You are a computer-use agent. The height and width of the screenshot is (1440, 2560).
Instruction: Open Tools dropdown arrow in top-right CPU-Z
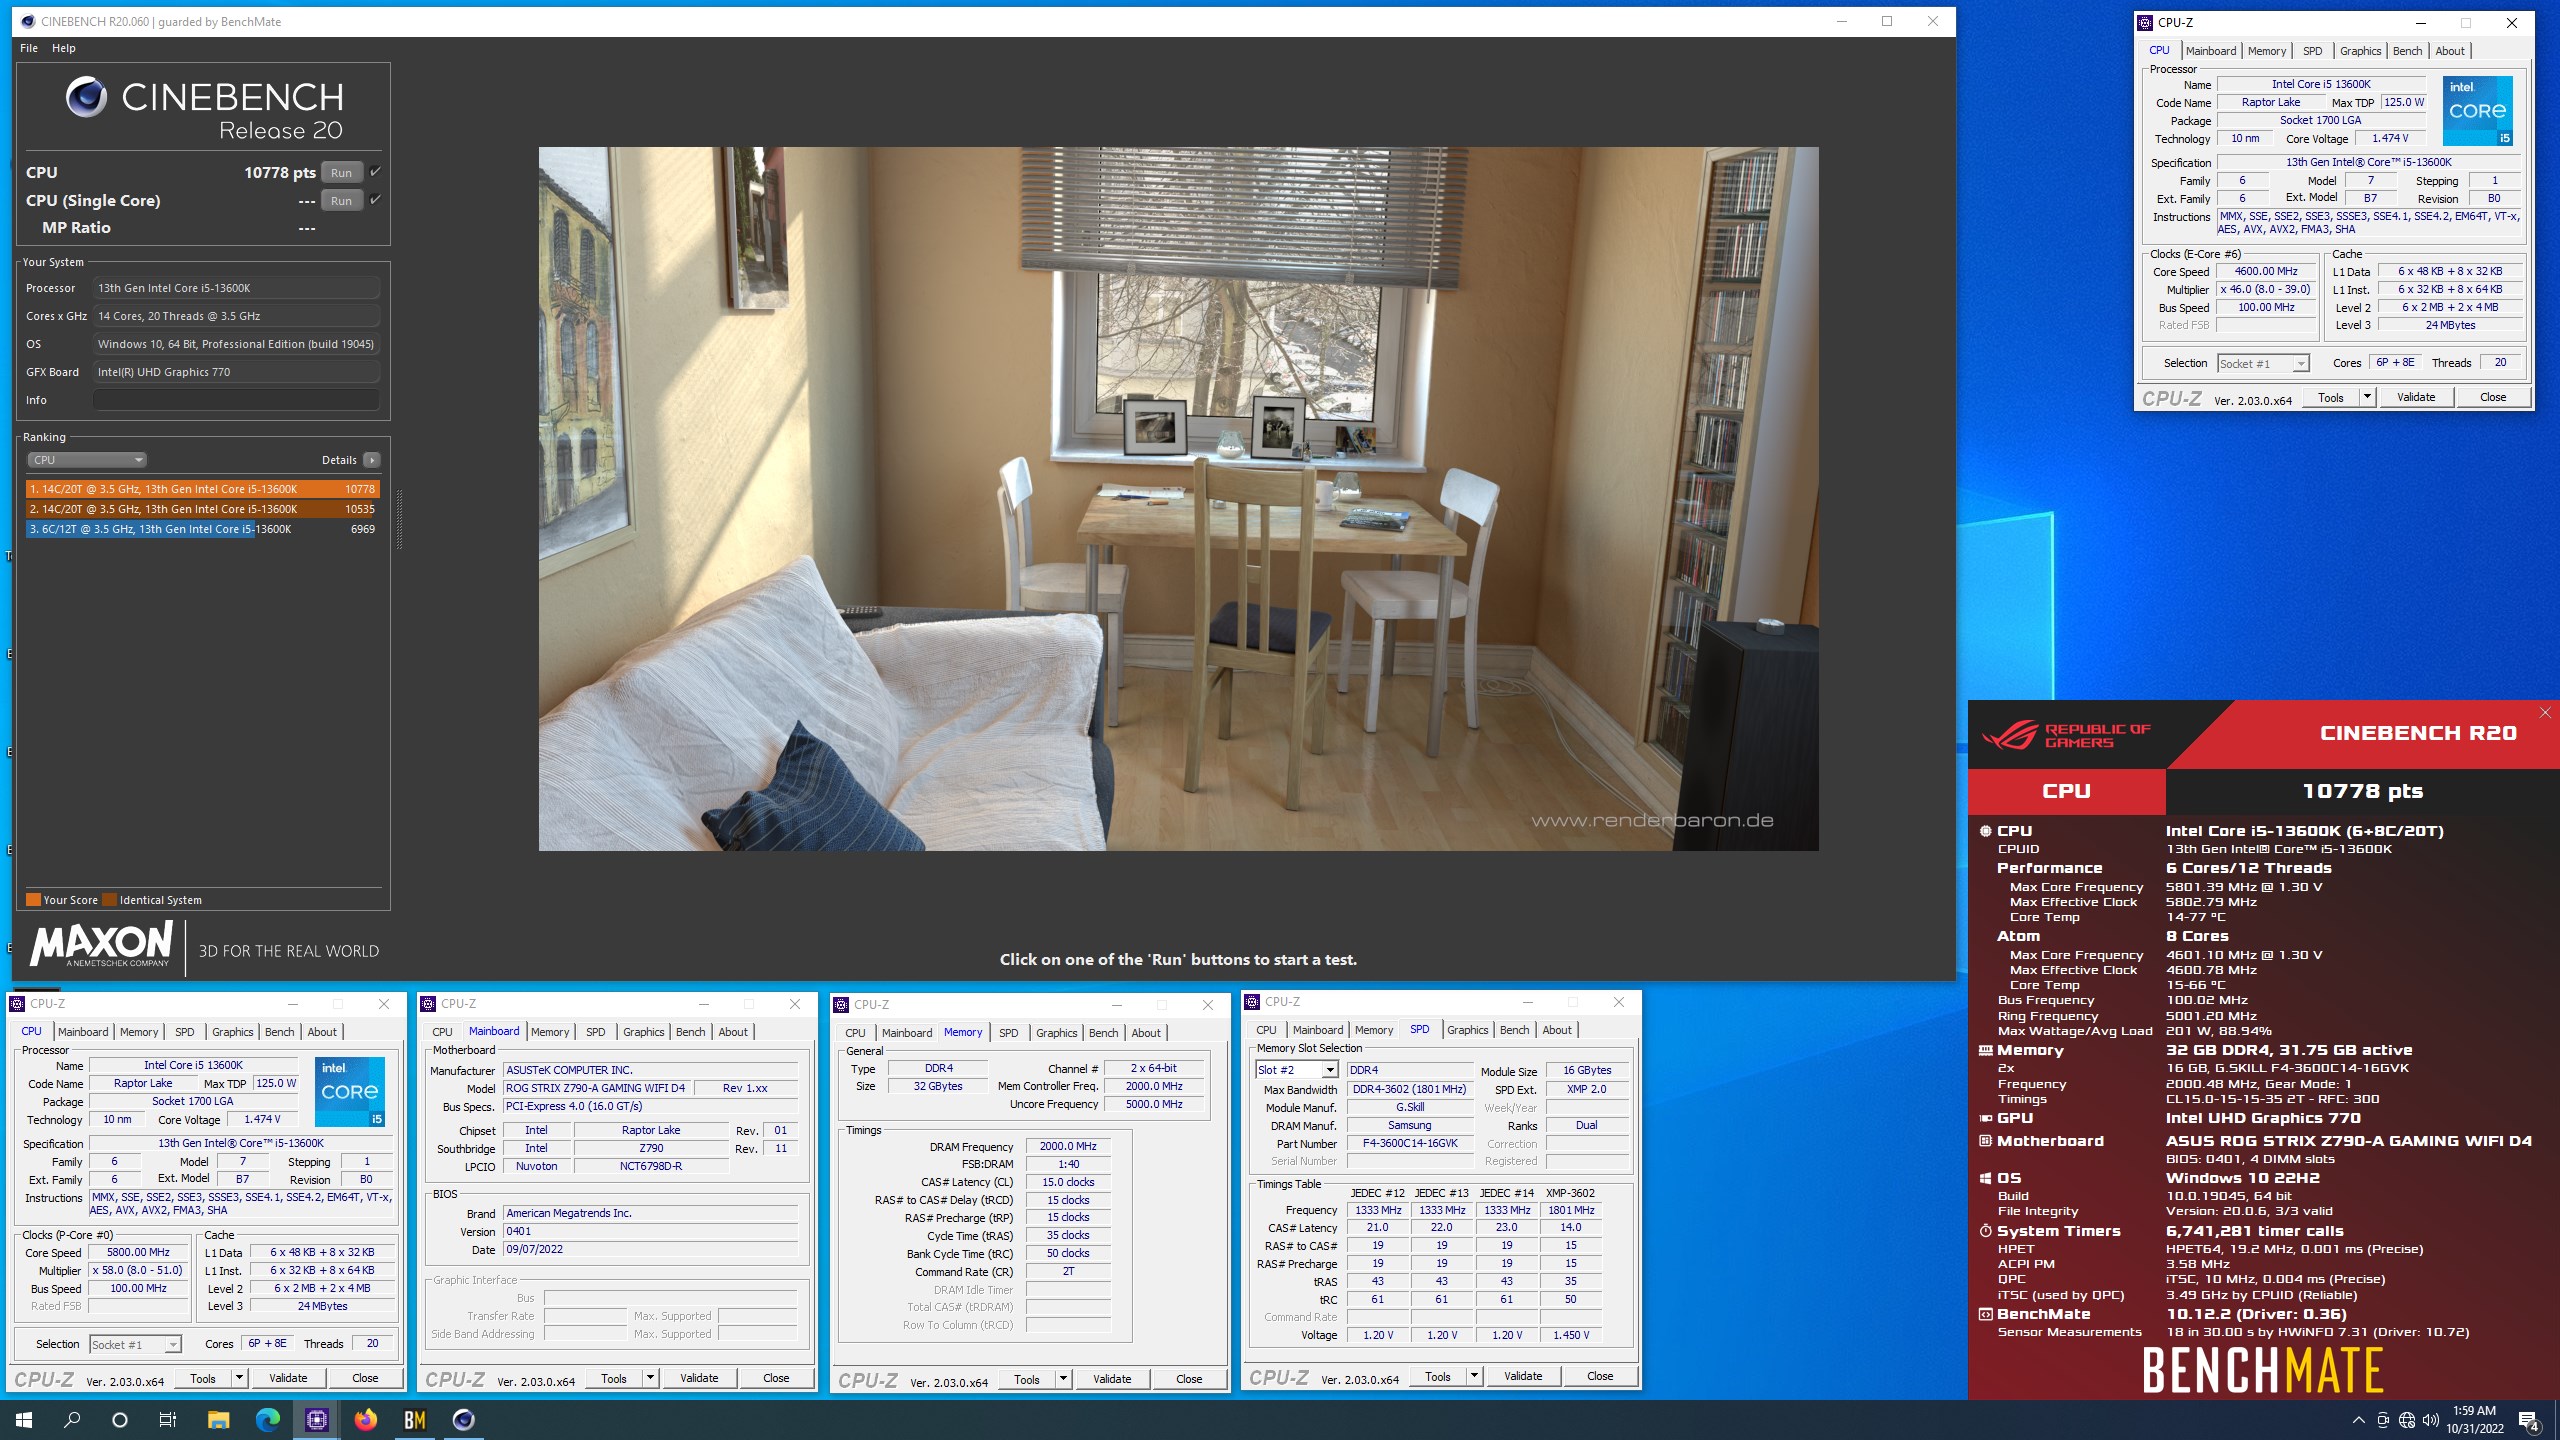click(x=2367, y=397)
